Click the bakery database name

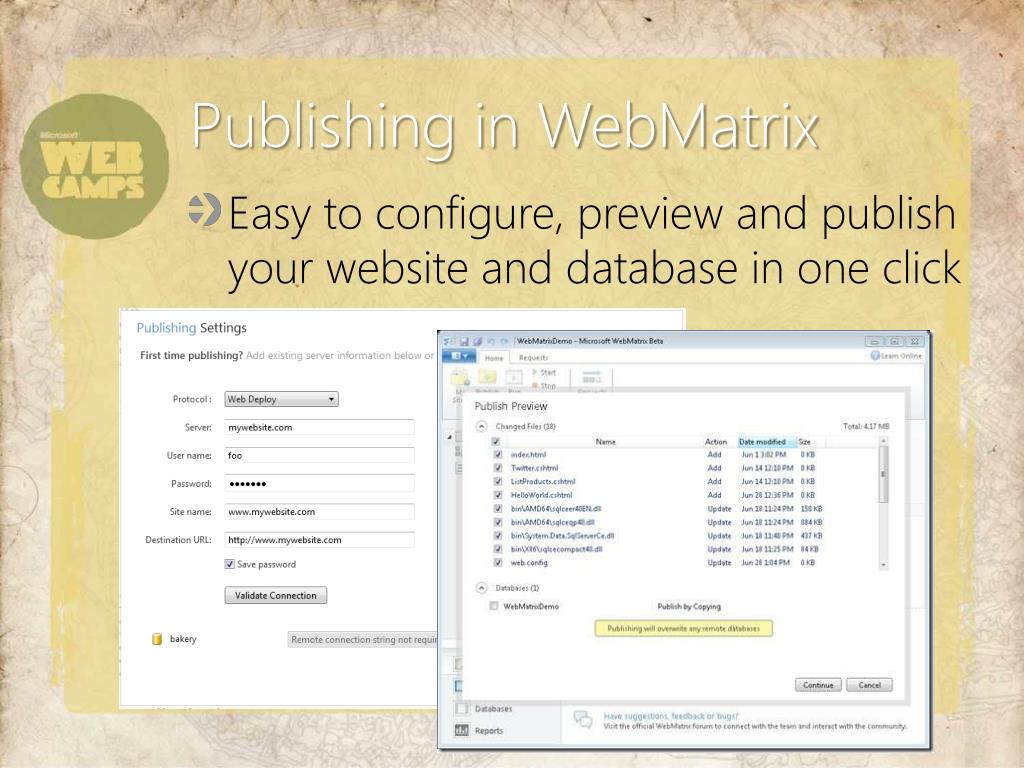183,639
